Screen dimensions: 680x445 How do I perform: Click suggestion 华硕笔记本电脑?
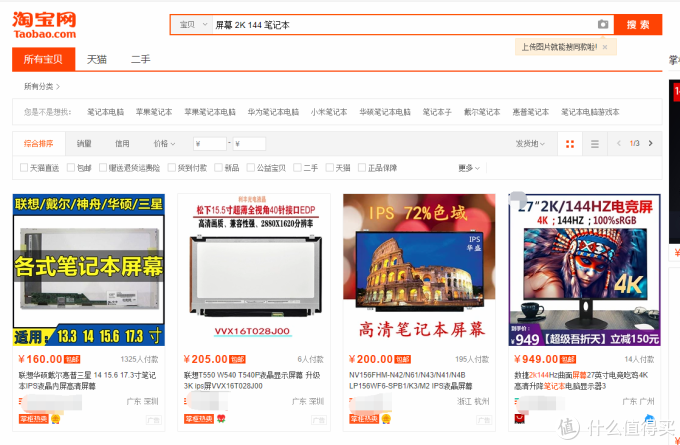(x=385, y=112)
